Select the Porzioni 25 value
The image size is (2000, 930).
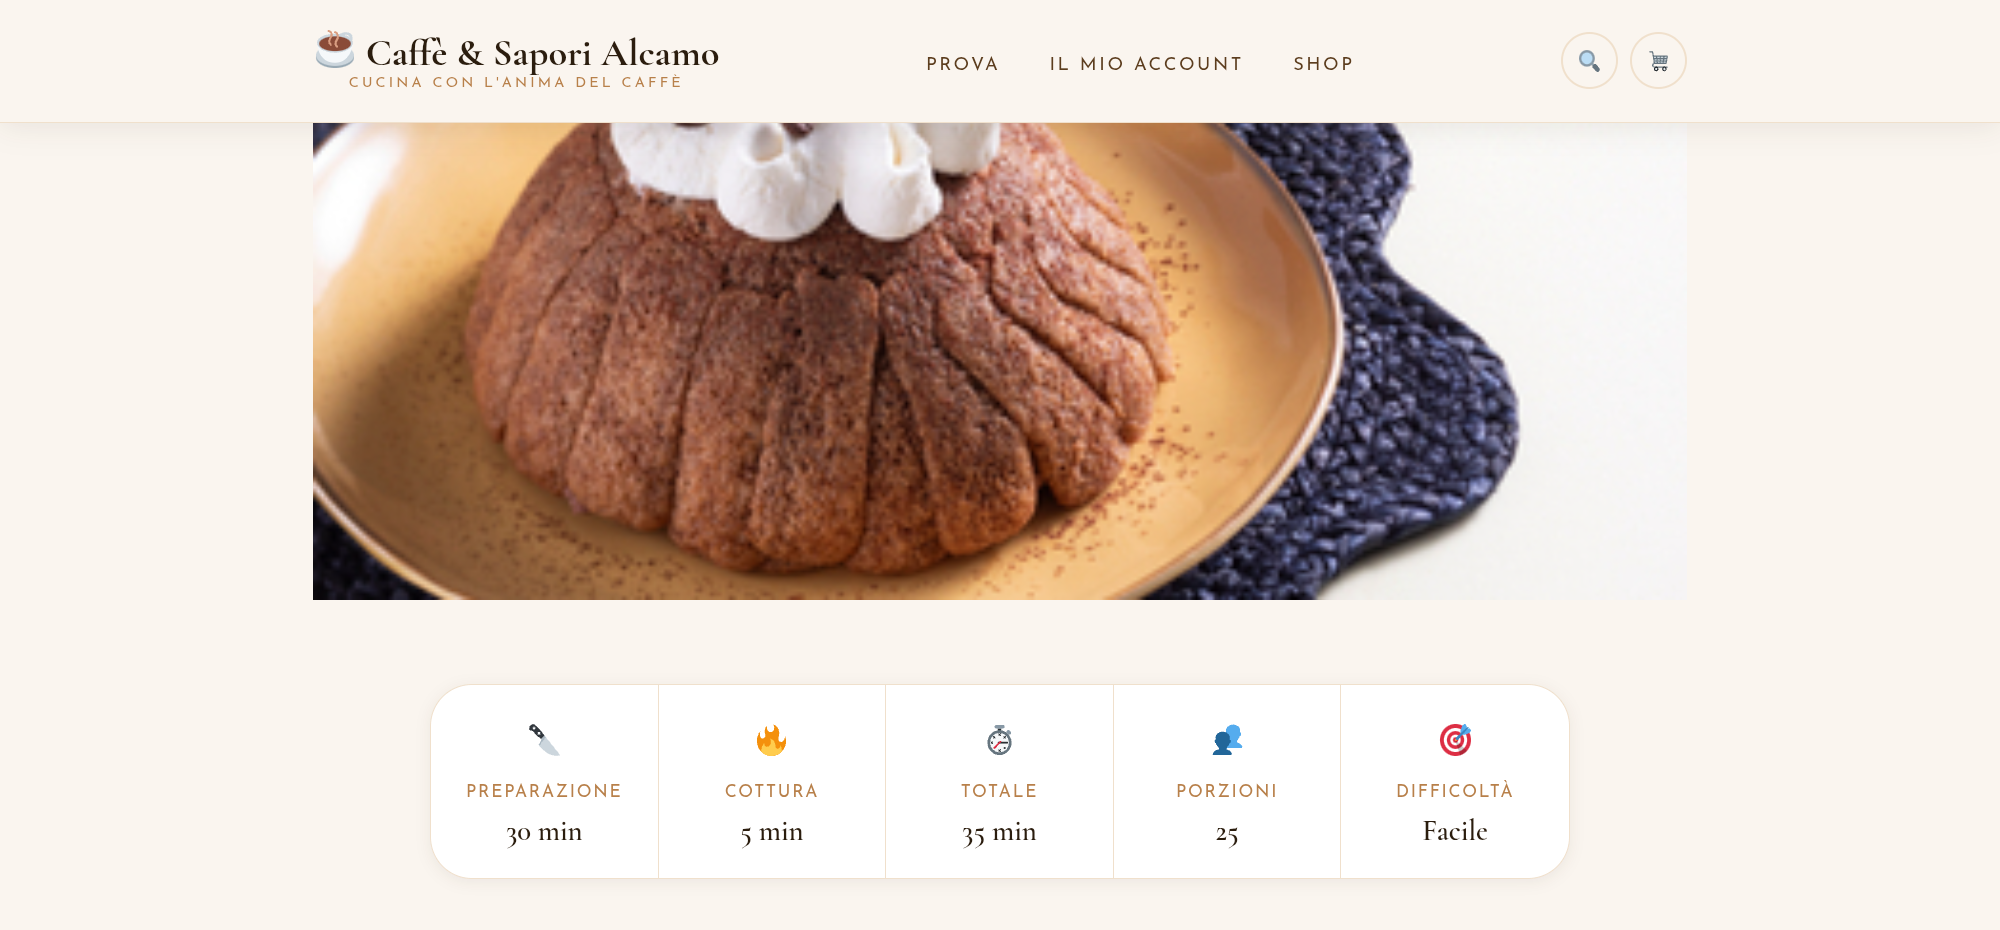(1227, 833)
